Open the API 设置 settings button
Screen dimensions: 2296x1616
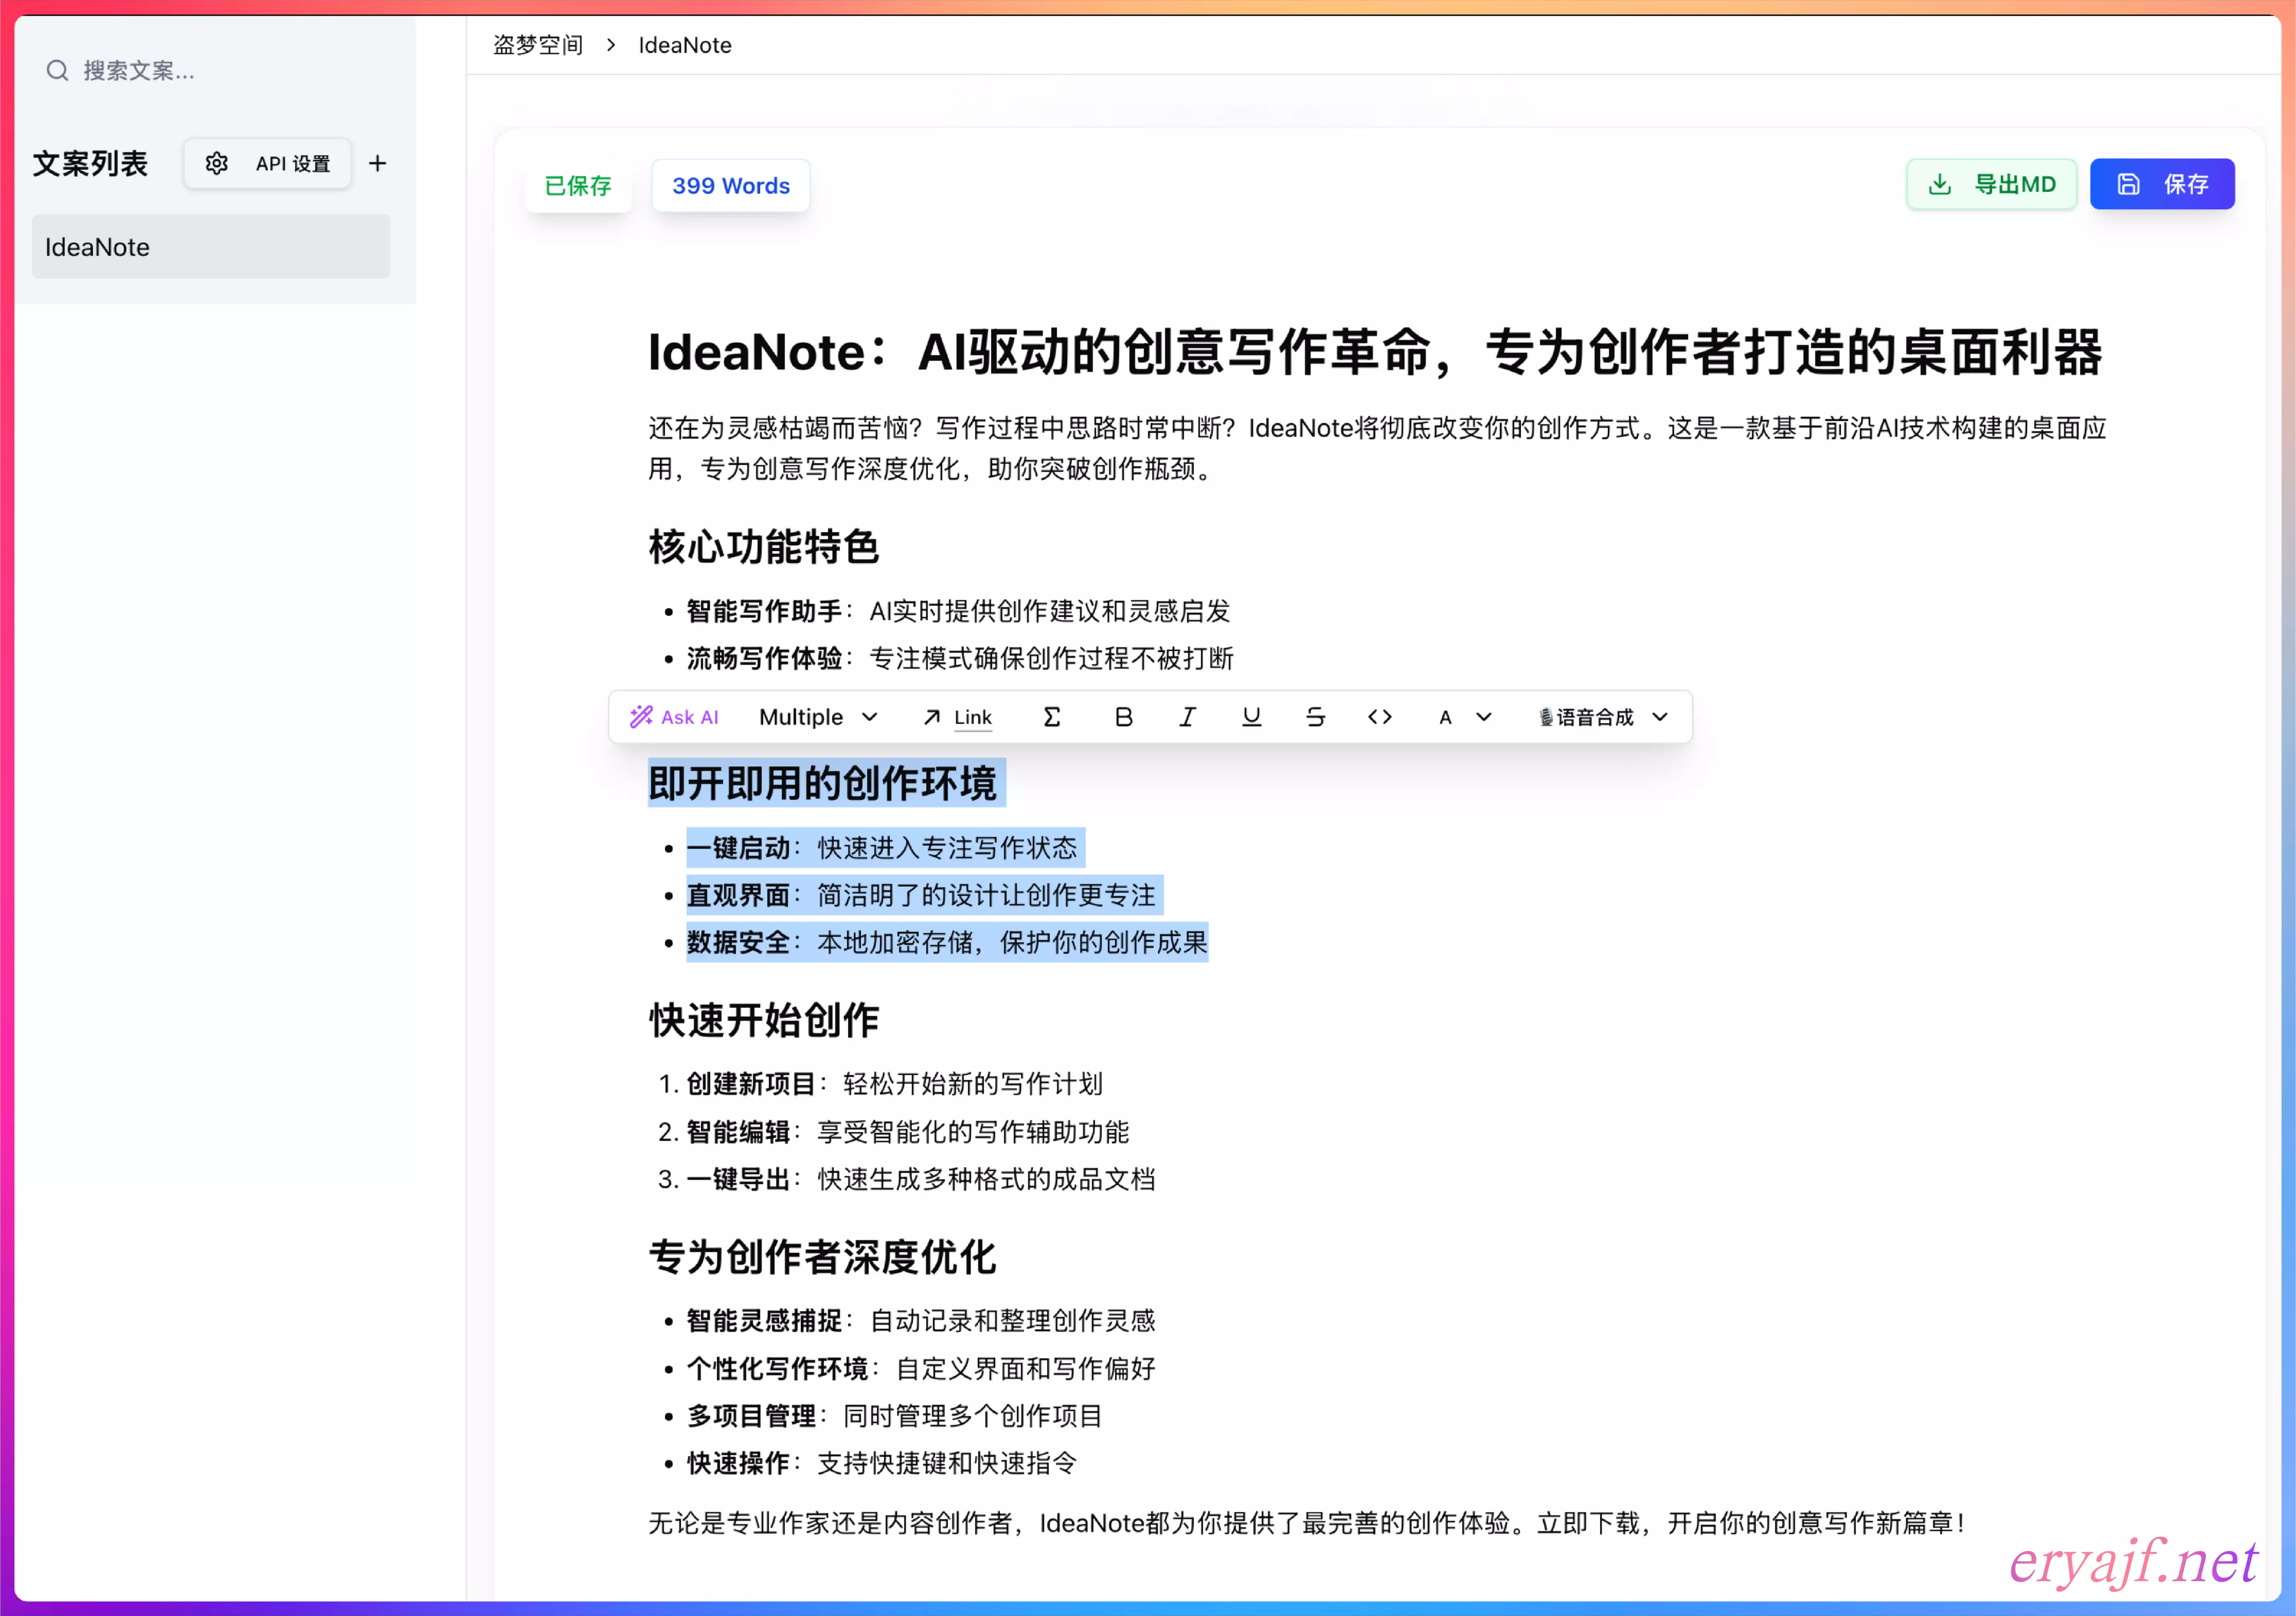tap(267, 163)
